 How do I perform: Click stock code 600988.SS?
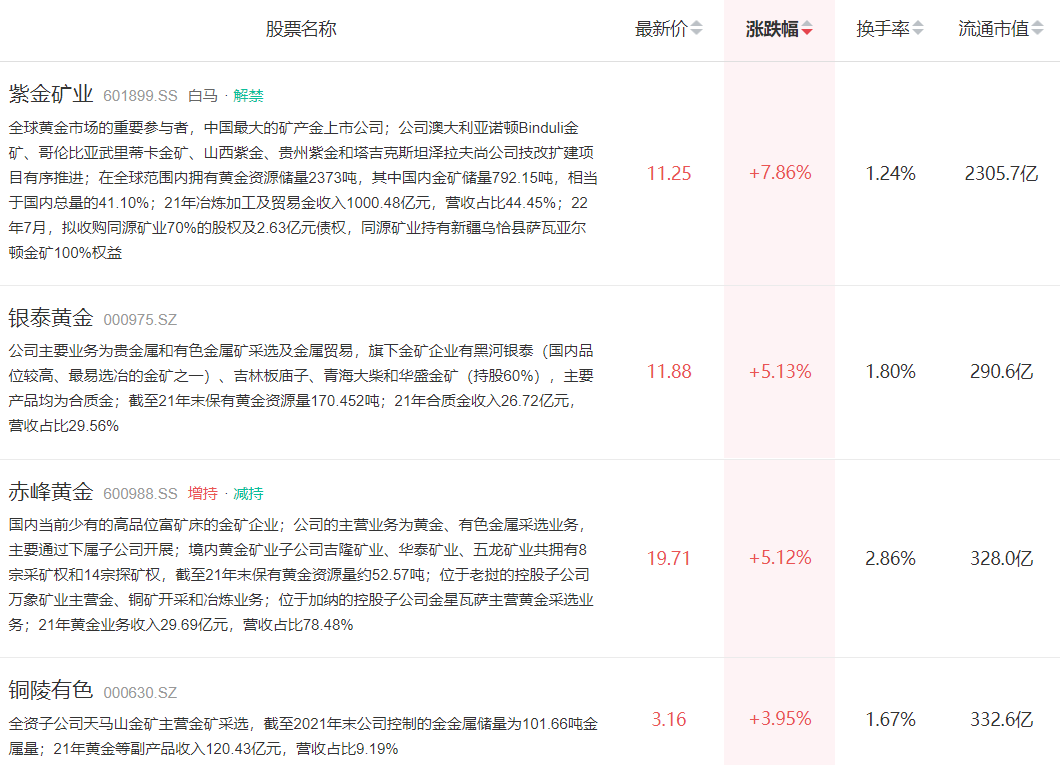[x=140, y=494]
